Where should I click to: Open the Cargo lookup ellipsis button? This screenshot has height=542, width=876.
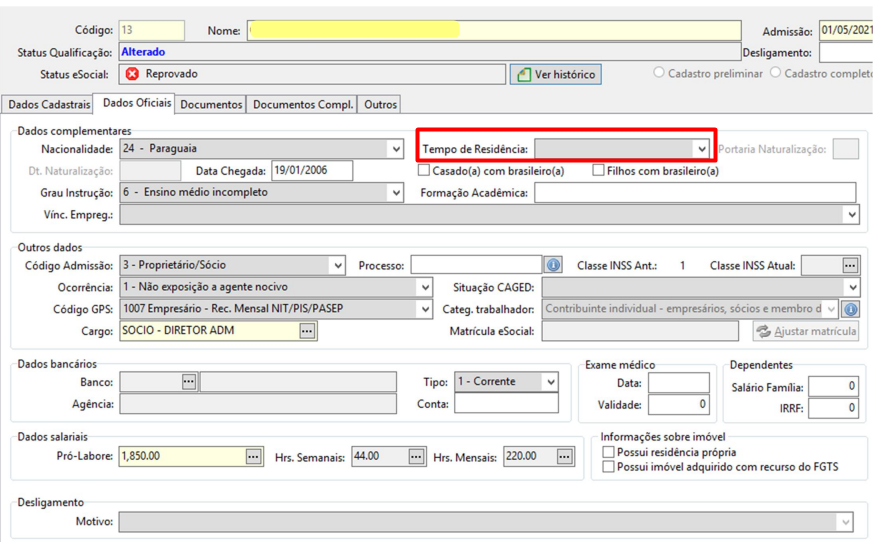307,331
